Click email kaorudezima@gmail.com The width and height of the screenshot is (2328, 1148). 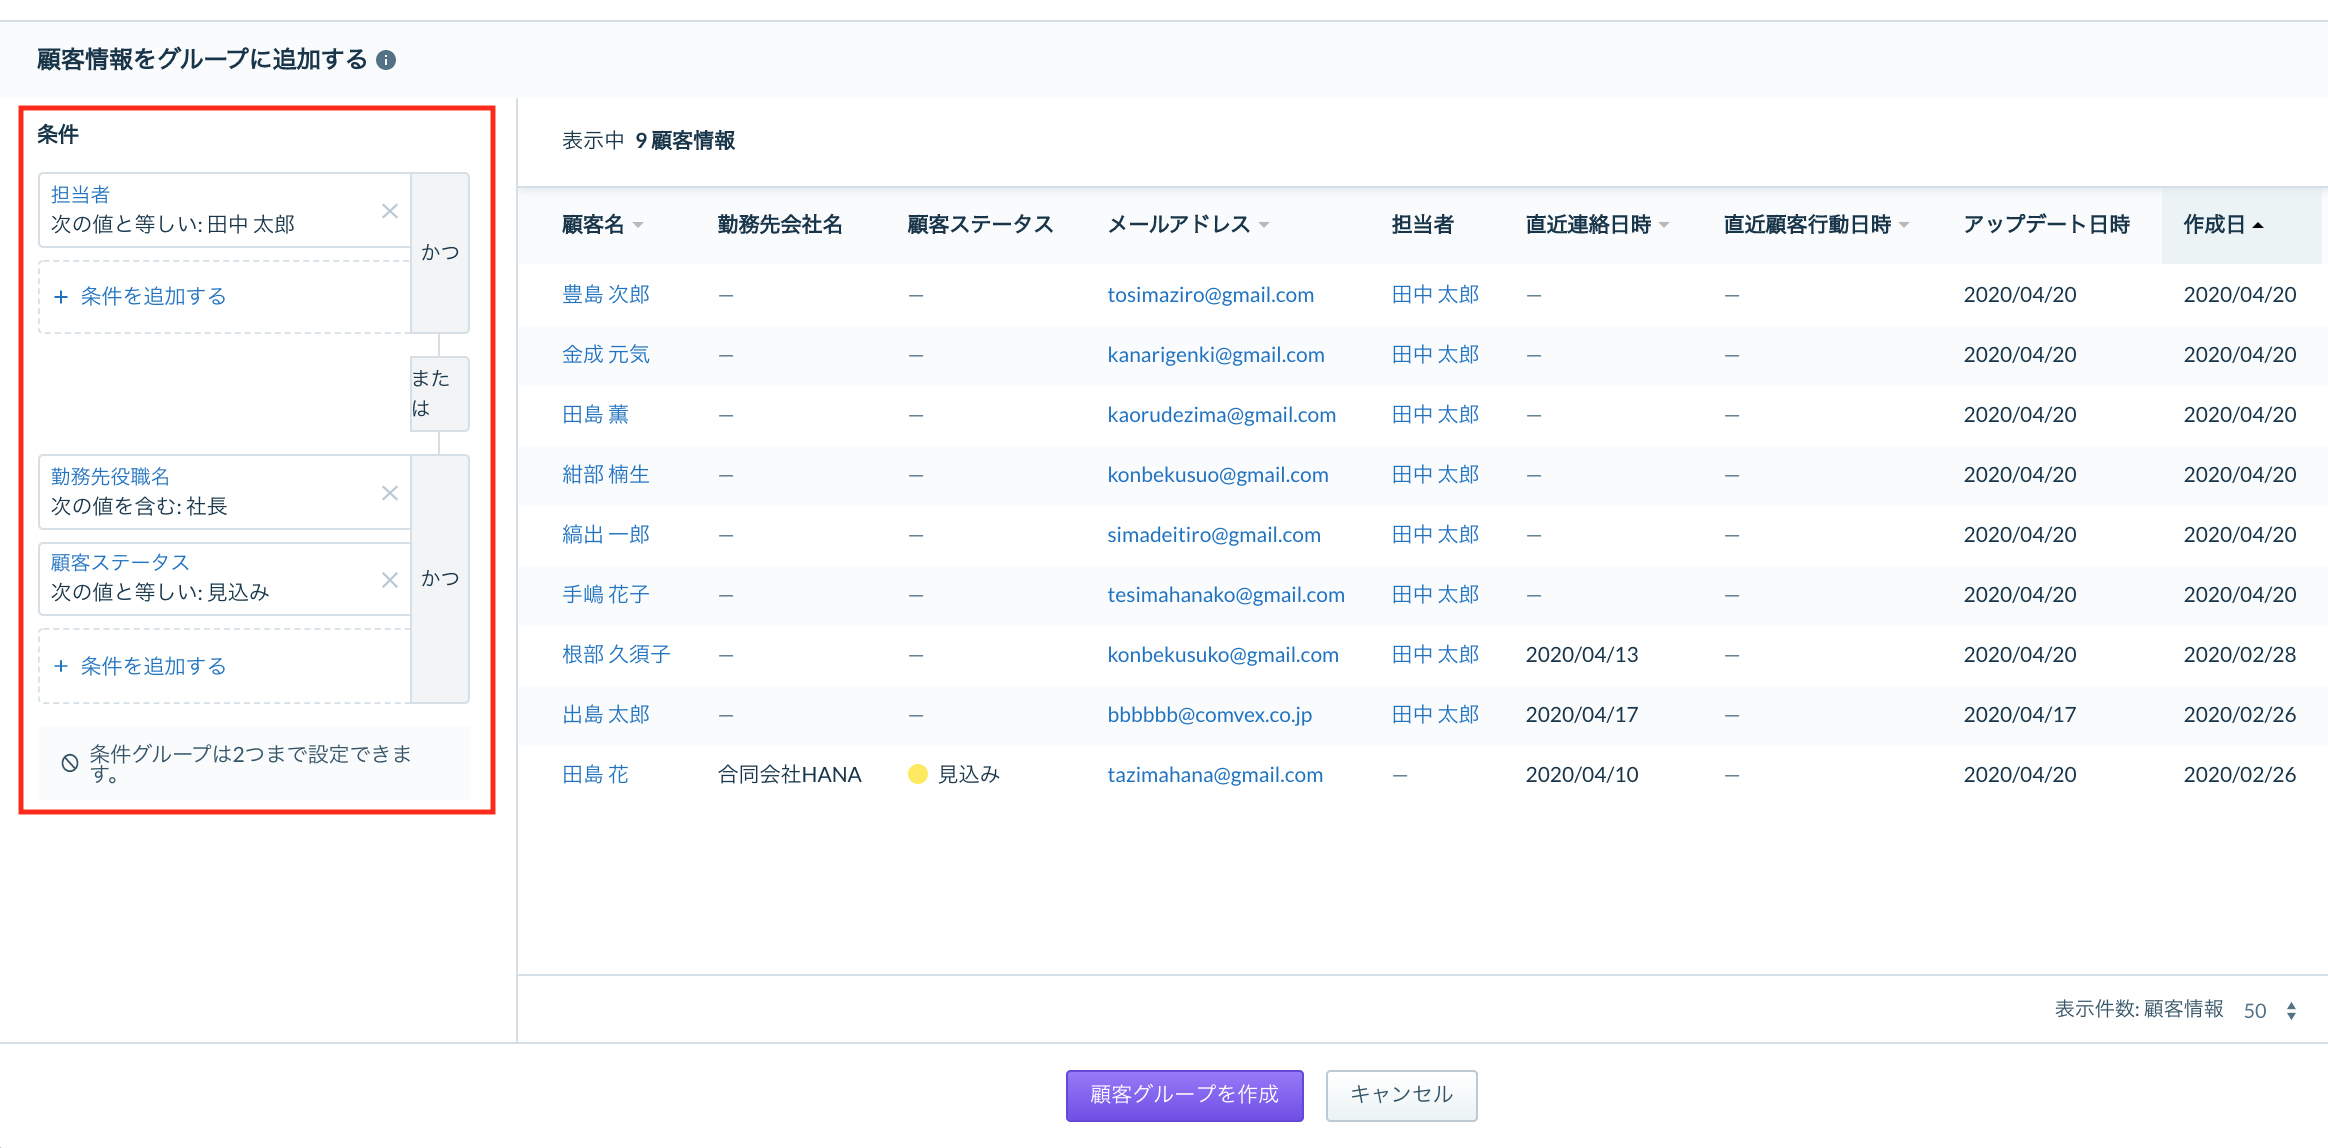click(x=1221, y=415)
